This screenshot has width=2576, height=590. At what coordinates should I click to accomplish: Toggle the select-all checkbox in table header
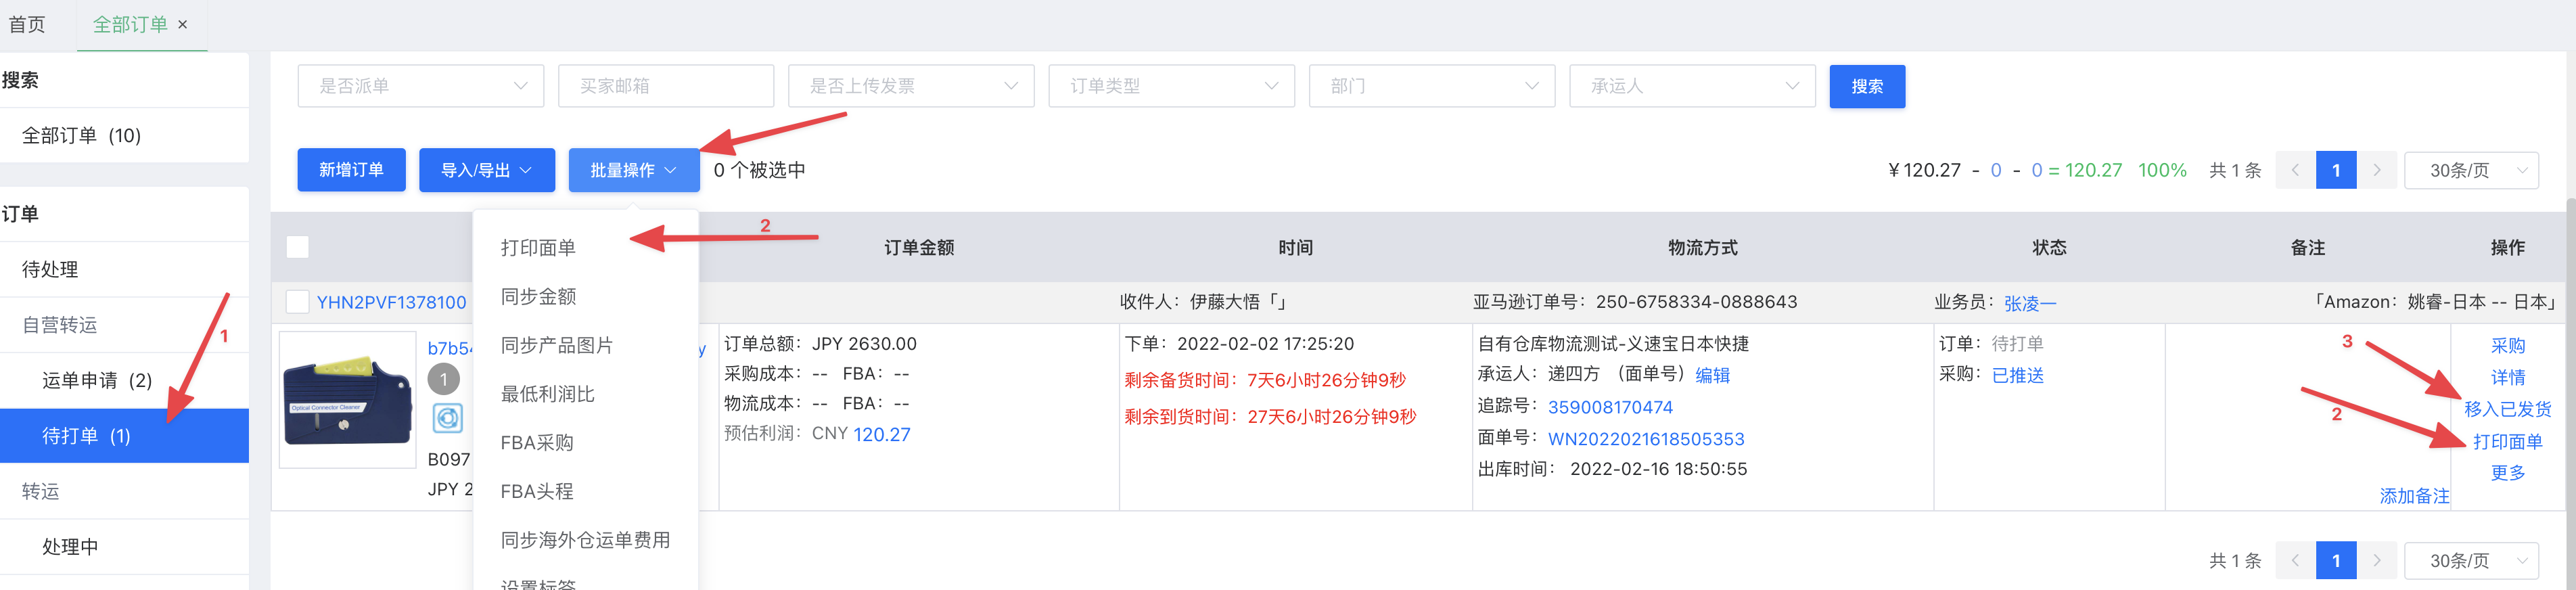pyautogui.click(x=298, y=247)
